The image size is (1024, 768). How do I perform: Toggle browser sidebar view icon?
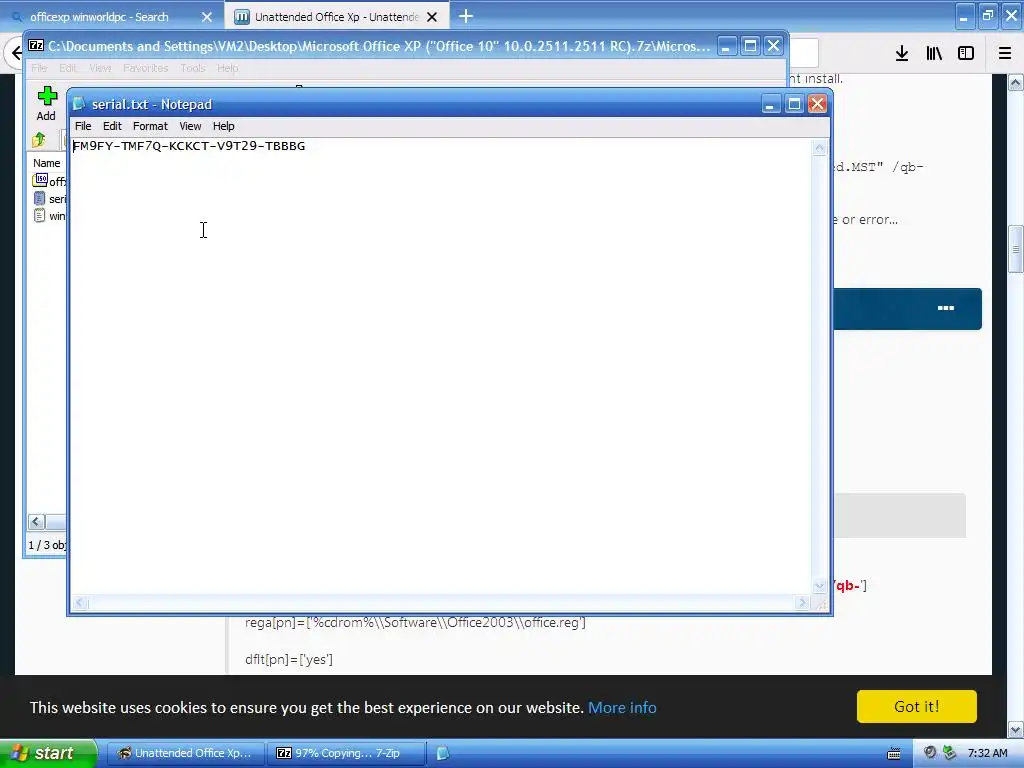coord(966,54)
